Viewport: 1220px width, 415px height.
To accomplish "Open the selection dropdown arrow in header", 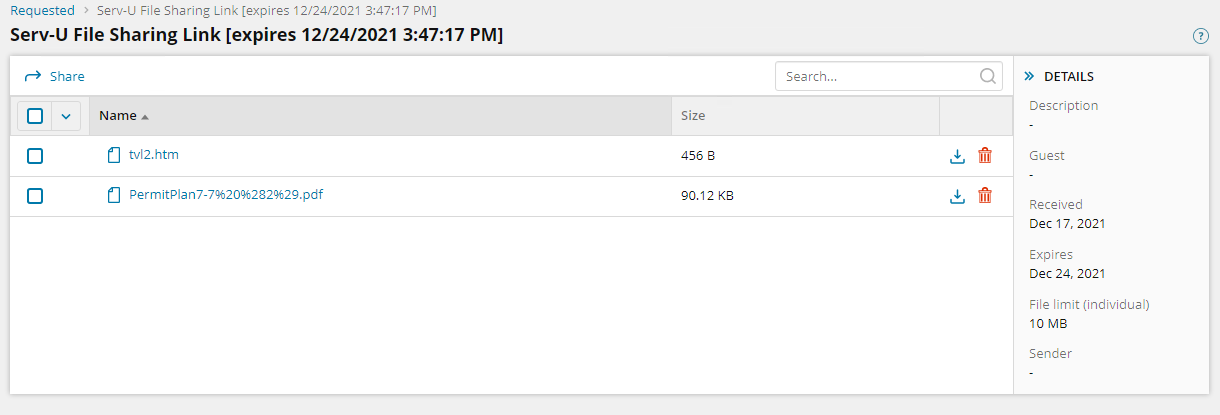I will tap(66, 116).
